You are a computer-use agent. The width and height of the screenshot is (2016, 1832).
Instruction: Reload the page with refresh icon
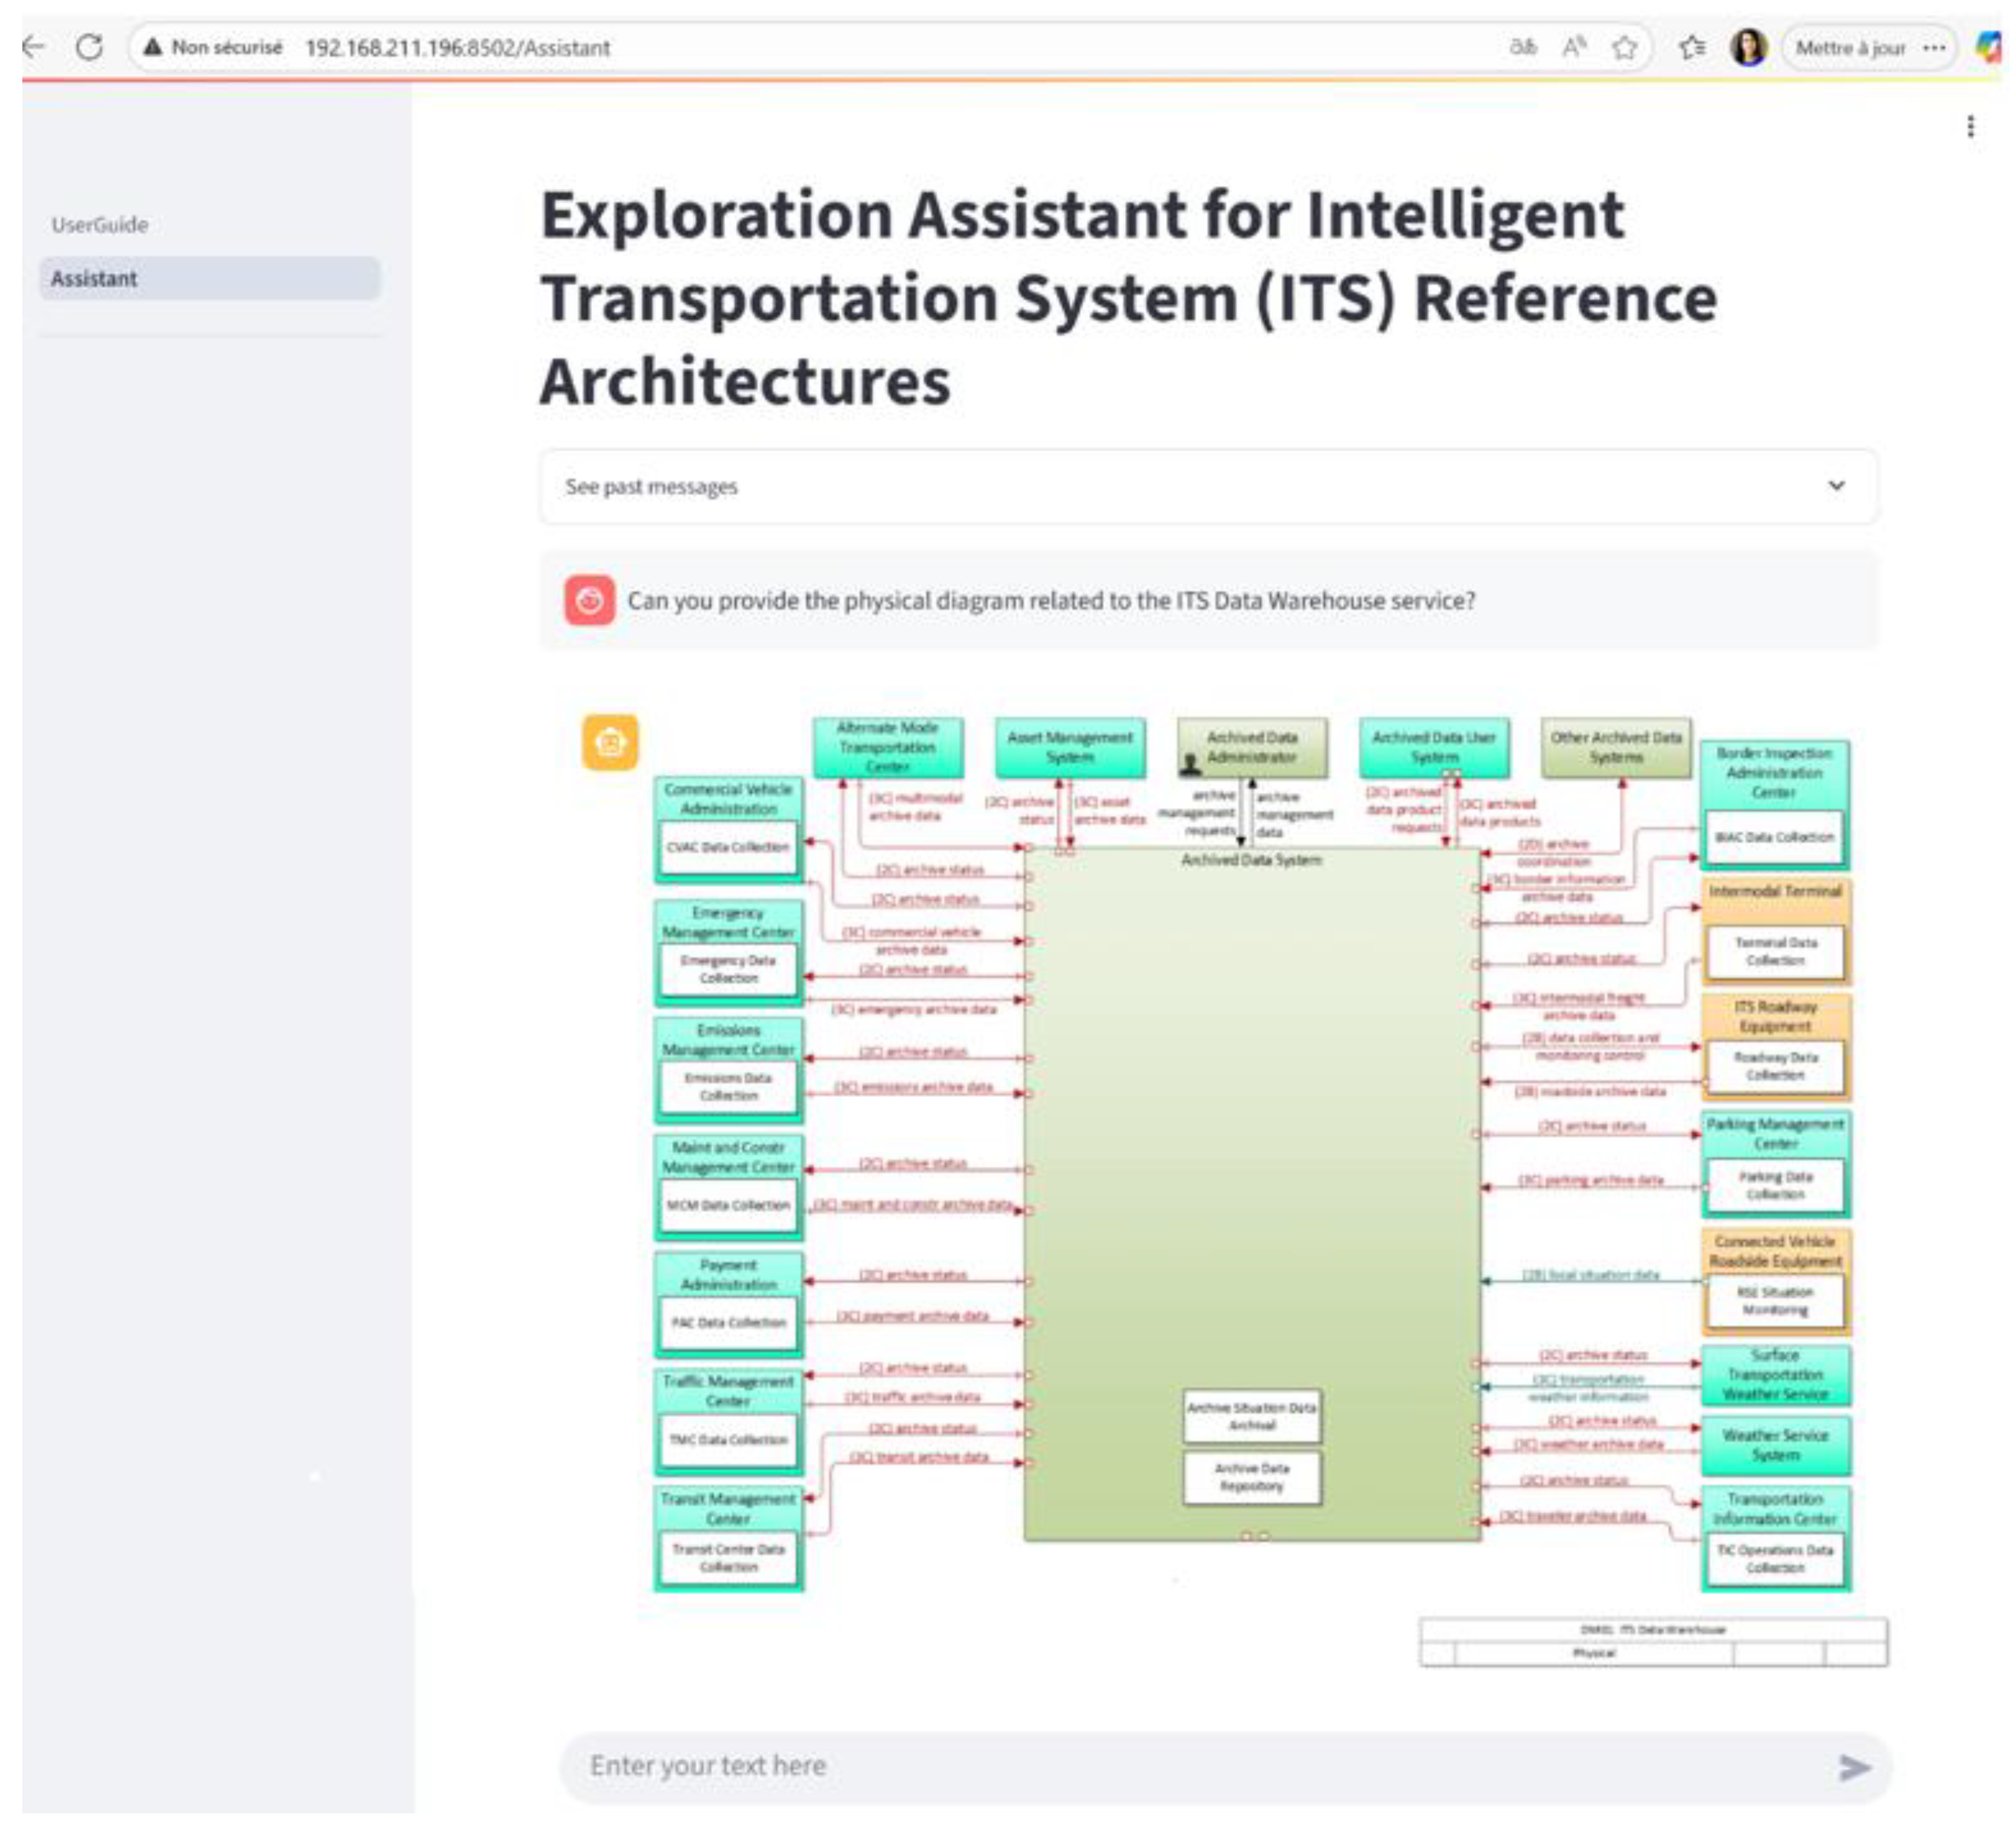point(89,47)
